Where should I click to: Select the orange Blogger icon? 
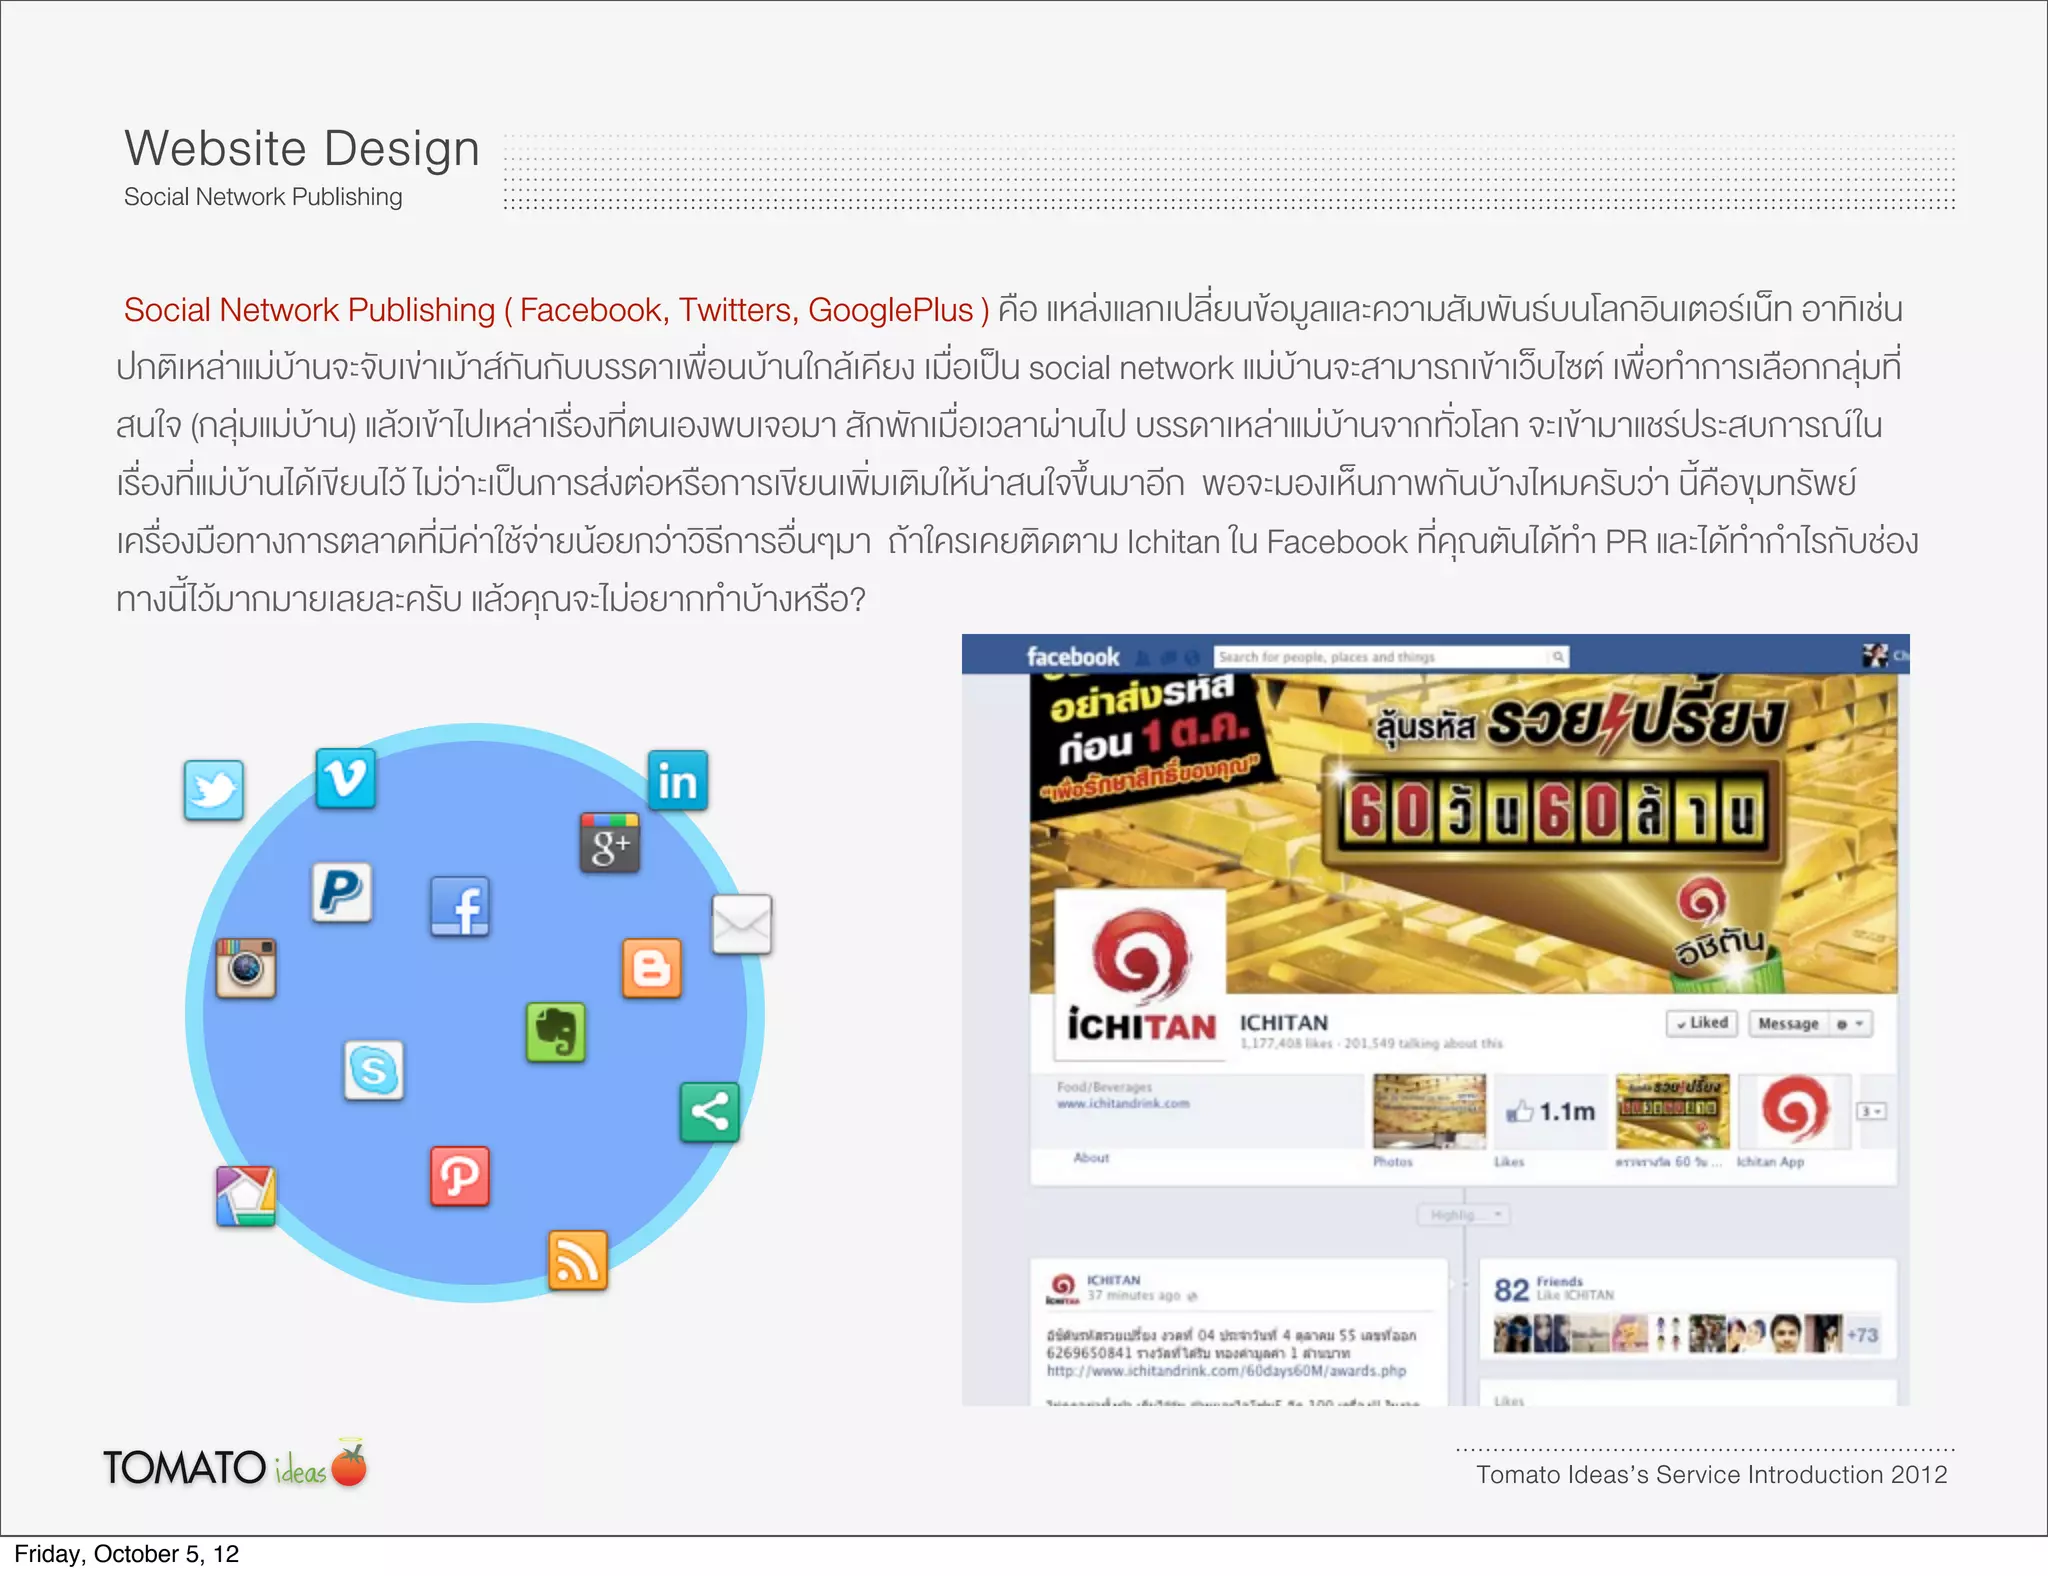pos(652,968)
